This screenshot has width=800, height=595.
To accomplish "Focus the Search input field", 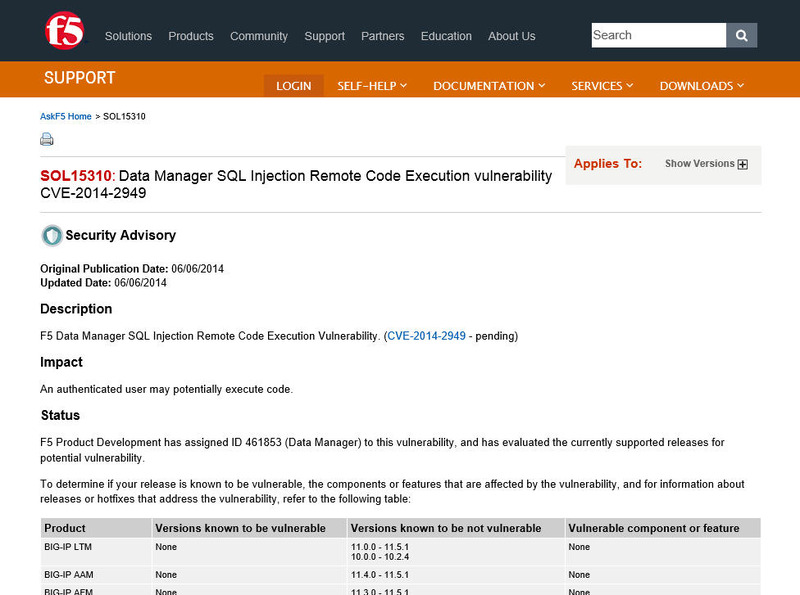I will pos(657,35).
